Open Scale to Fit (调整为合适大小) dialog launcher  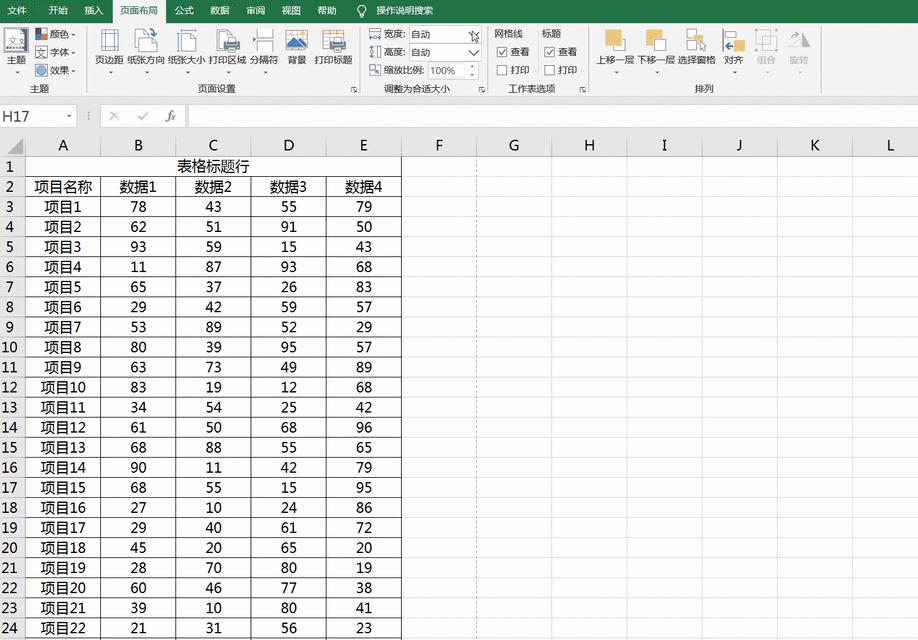[482, 90]
